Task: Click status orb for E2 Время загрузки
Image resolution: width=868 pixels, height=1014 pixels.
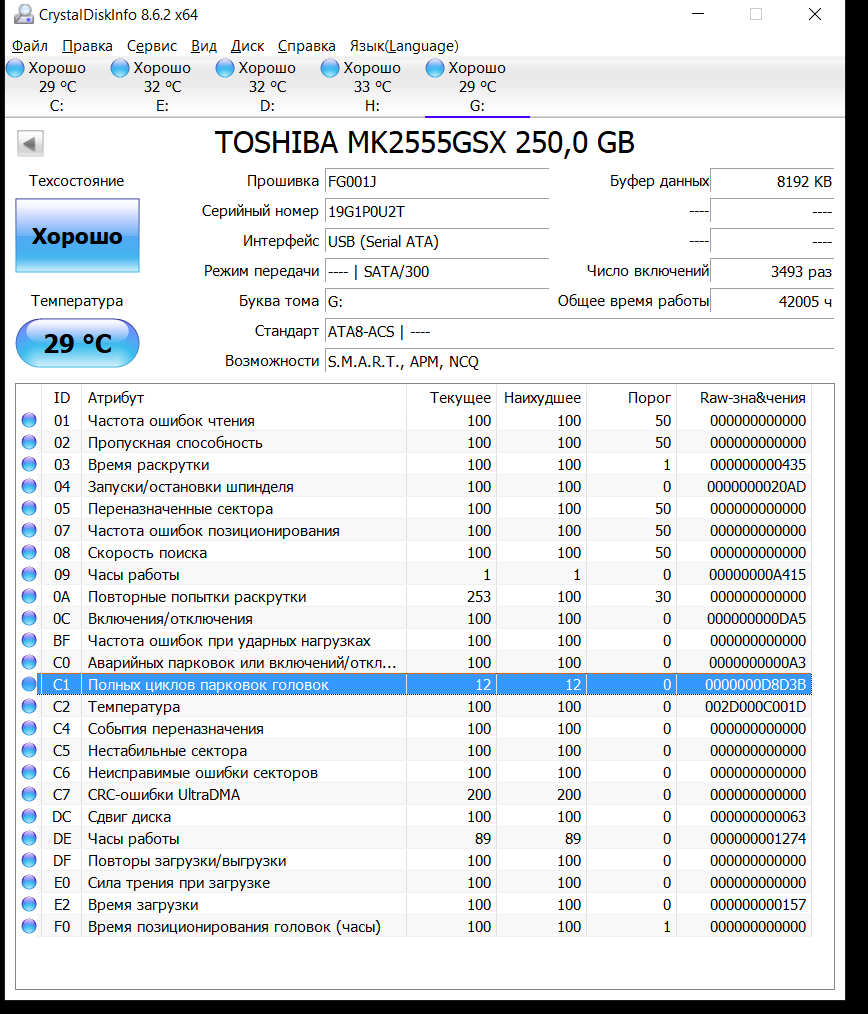Action: coord(29,904)
